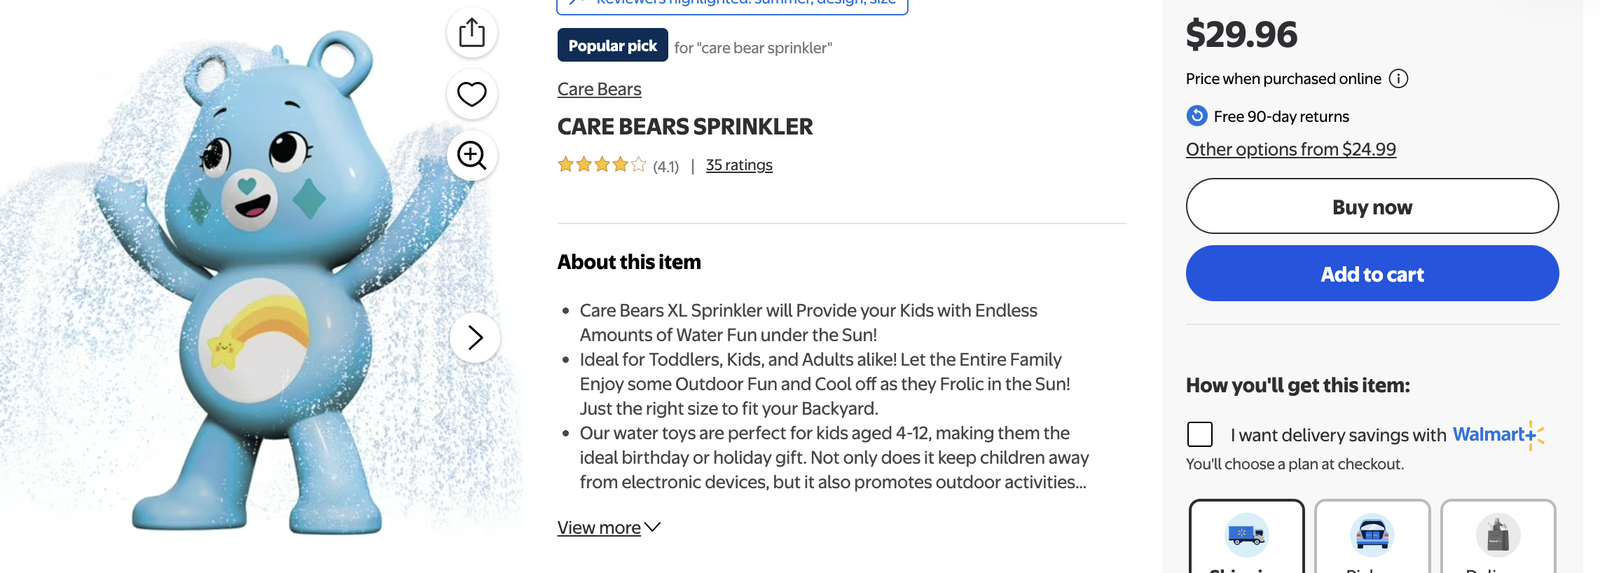Screen dimensions: 1600x573
Task: Click the Free 90-day returns icon
Action: (1197, 116)
